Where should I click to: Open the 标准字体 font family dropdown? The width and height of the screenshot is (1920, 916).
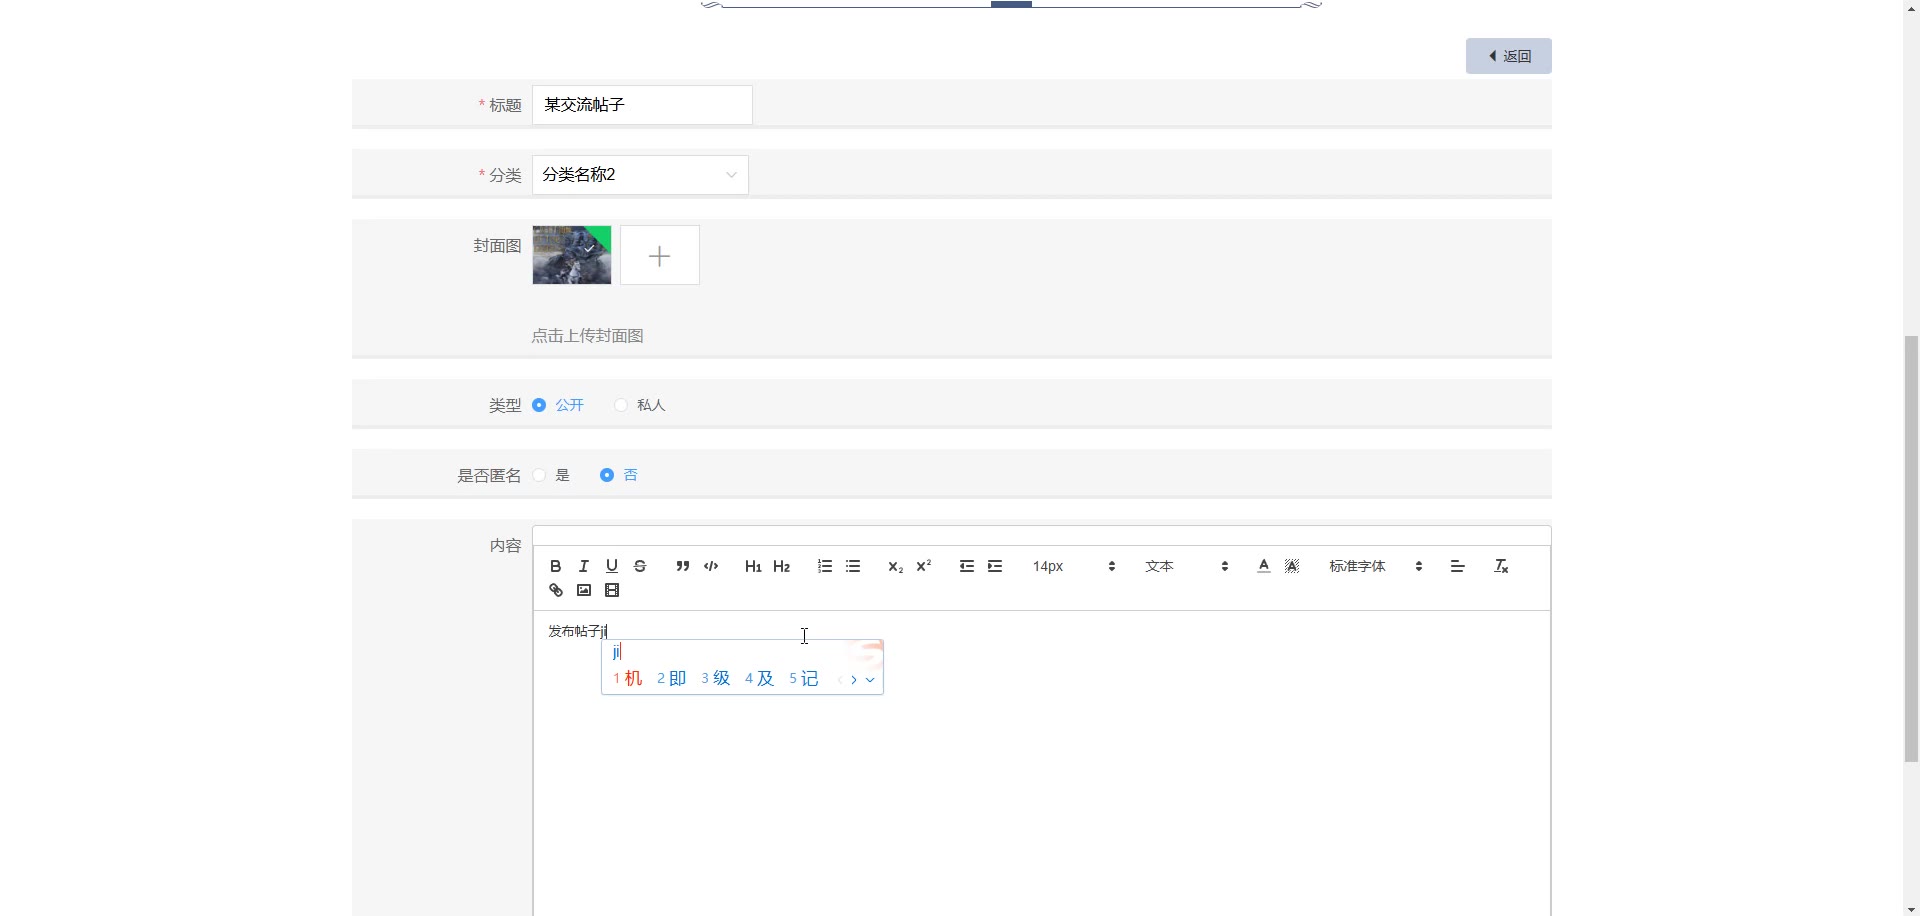(1375, 566)
